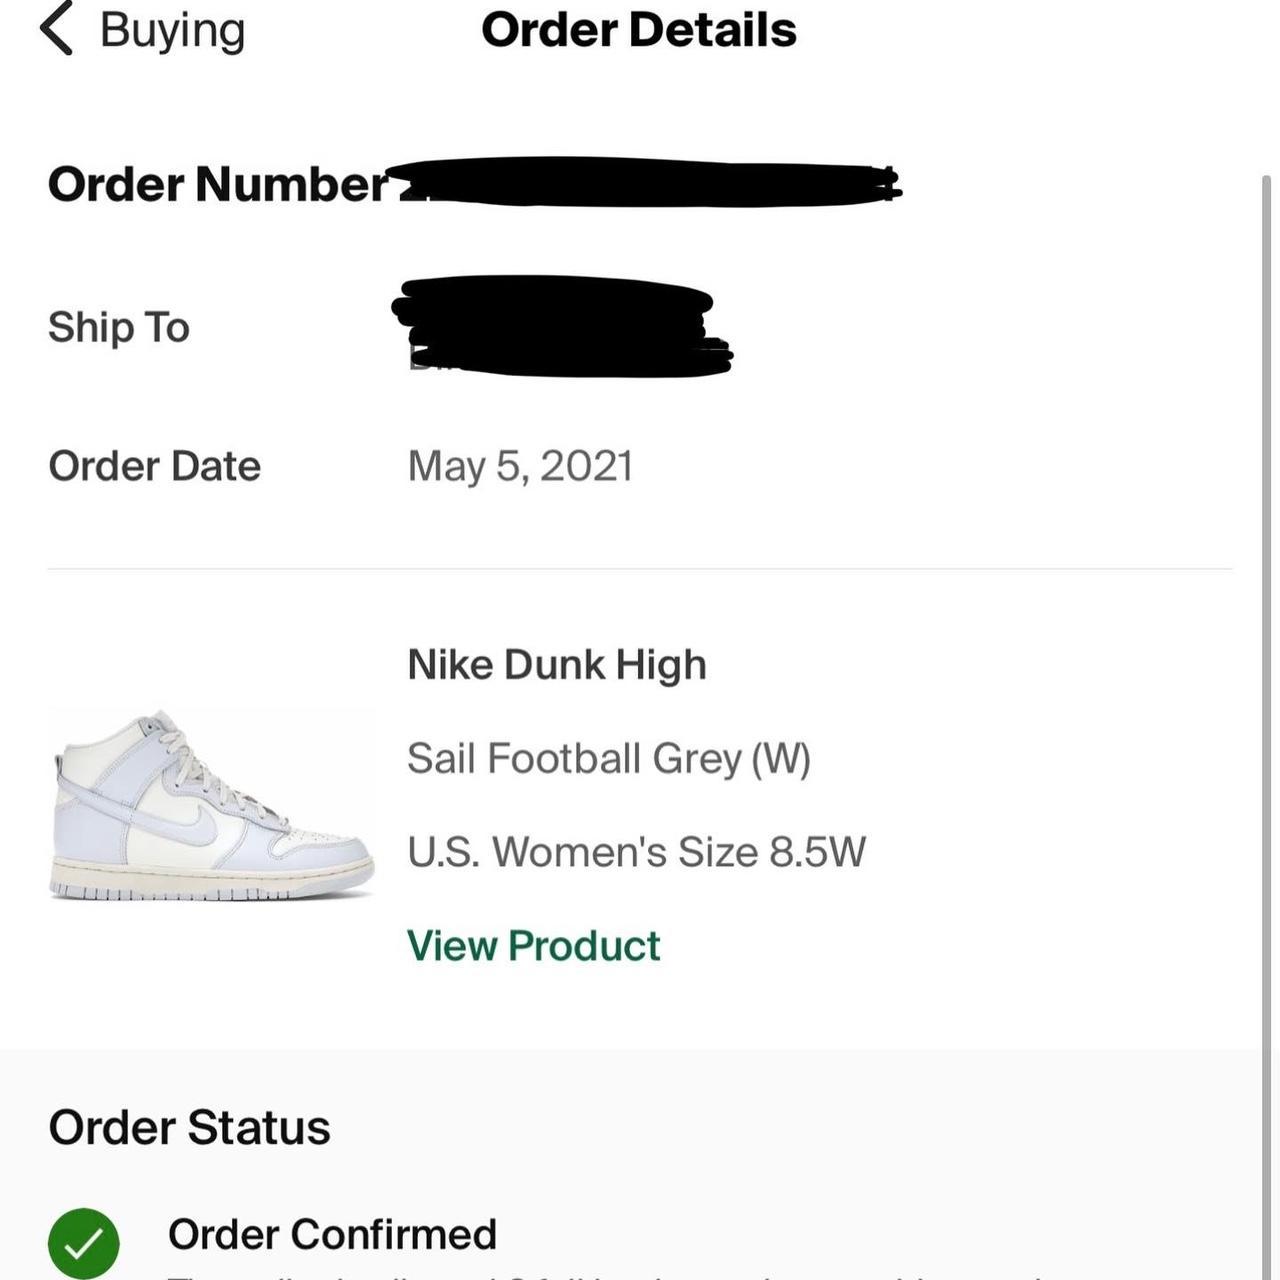Select the blacked-out shipping address
1280x1280 pixels.
point(561,326)
